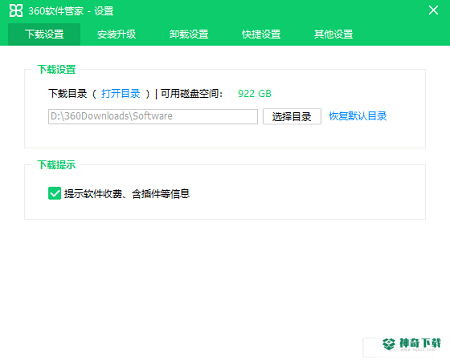Screen dimensions: 450x360
Task: Click 恢复默认目录 link
Action: click(x=358, y=116)
